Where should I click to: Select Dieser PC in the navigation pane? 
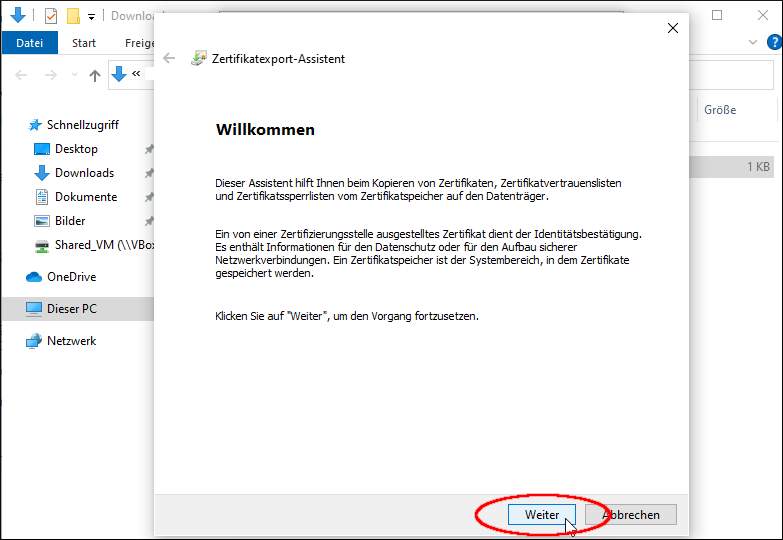pyautogui.click(x=72, y=309)
